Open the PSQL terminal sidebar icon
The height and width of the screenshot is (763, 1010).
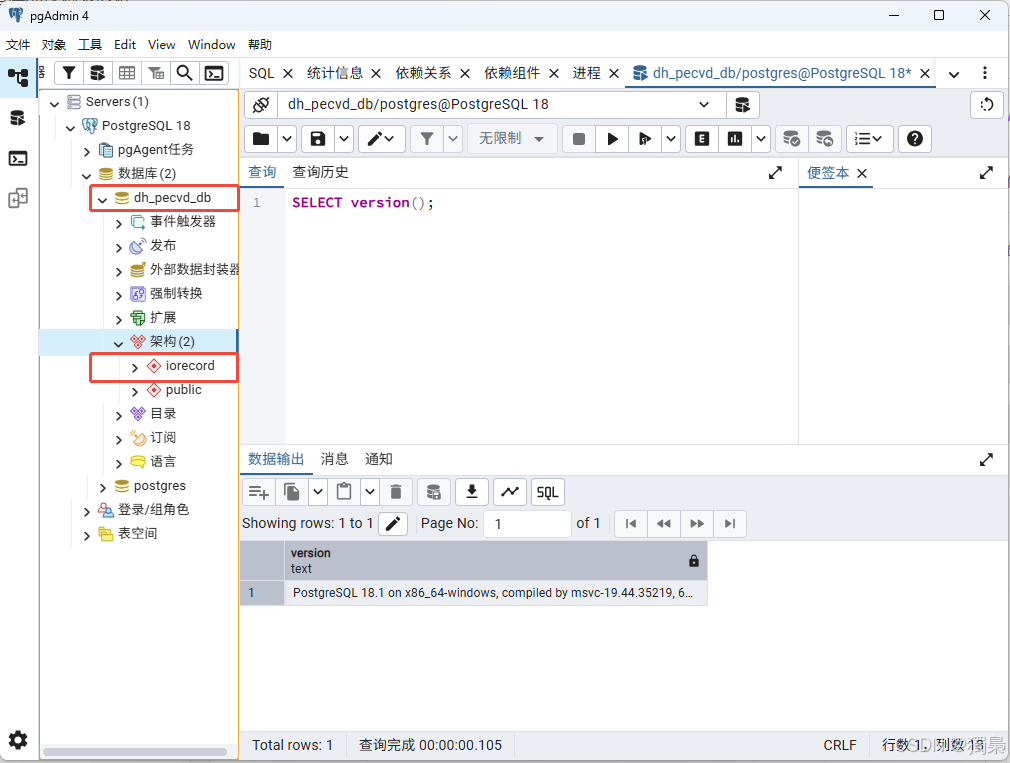tap(18, 158)
